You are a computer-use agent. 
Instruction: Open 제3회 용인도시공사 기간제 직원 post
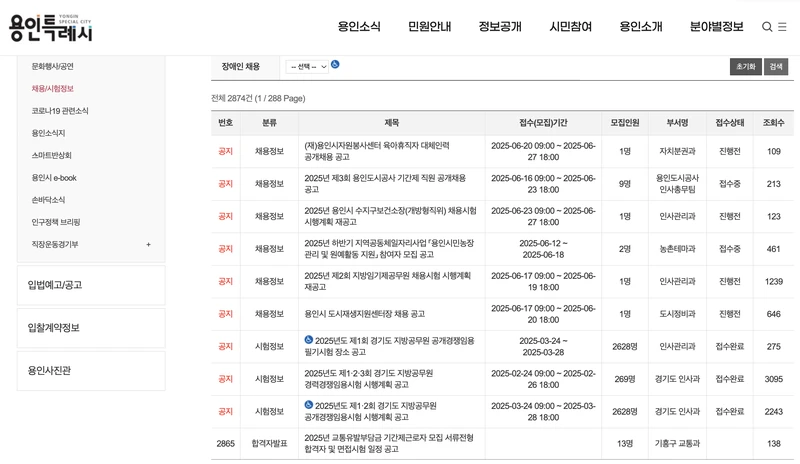pyautogui.click(x=385, y=184)
